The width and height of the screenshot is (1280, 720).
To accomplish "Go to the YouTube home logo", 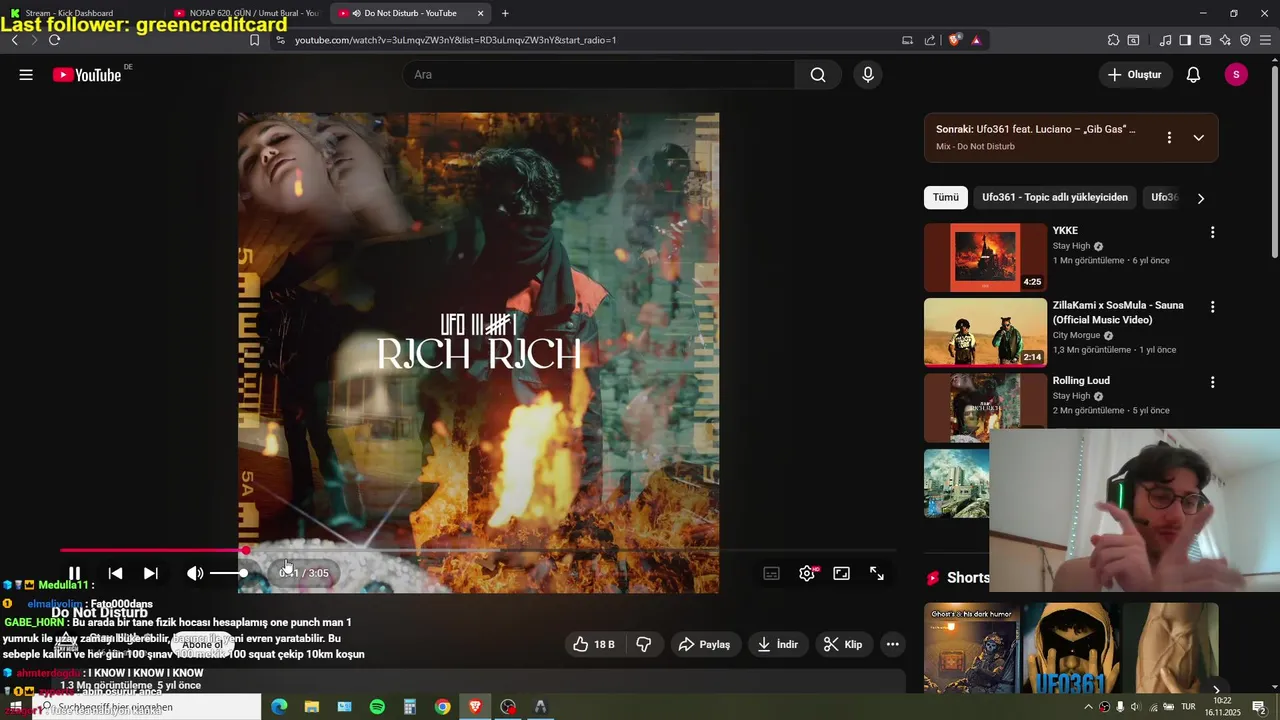I will (x=87, y=75).
